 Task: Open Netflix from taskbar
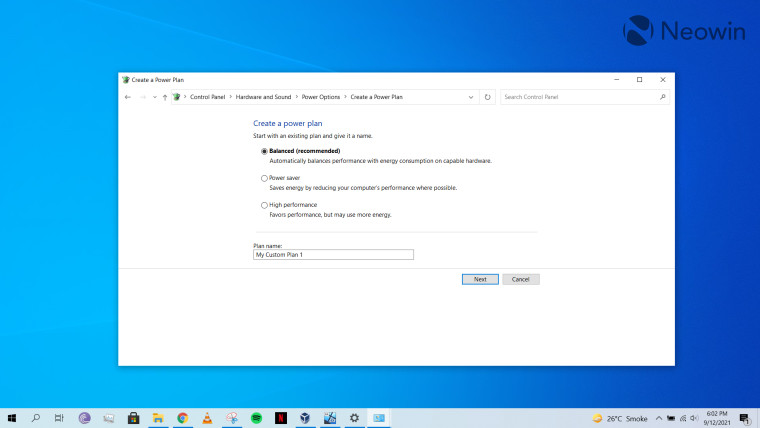tap(281, 418)
